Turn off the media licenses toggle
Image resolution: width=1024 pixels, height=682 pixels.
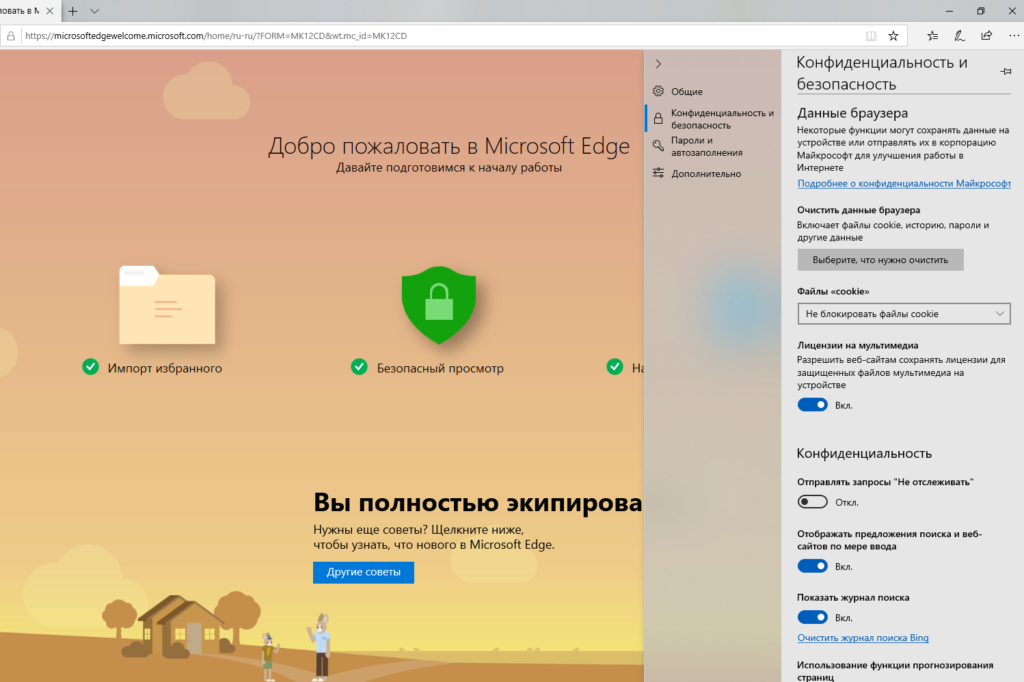tap(812, 405)
